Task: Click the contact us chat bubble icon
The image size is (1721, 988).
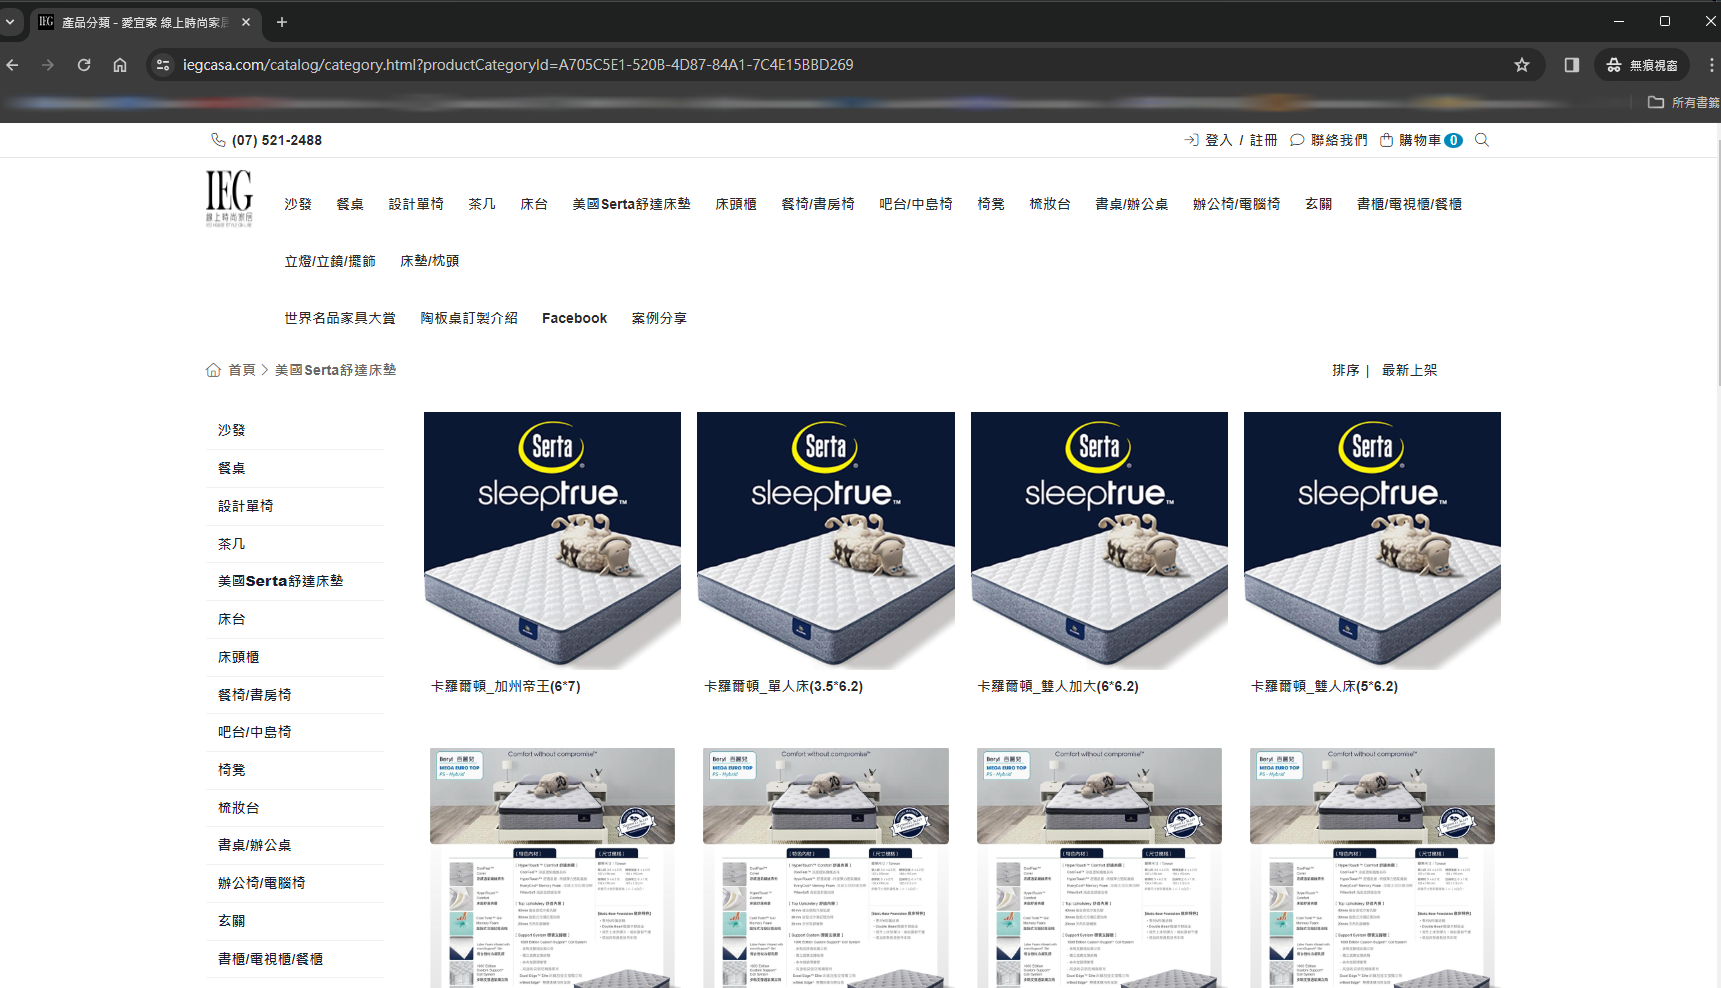Action: click(x=1297, y=140)
